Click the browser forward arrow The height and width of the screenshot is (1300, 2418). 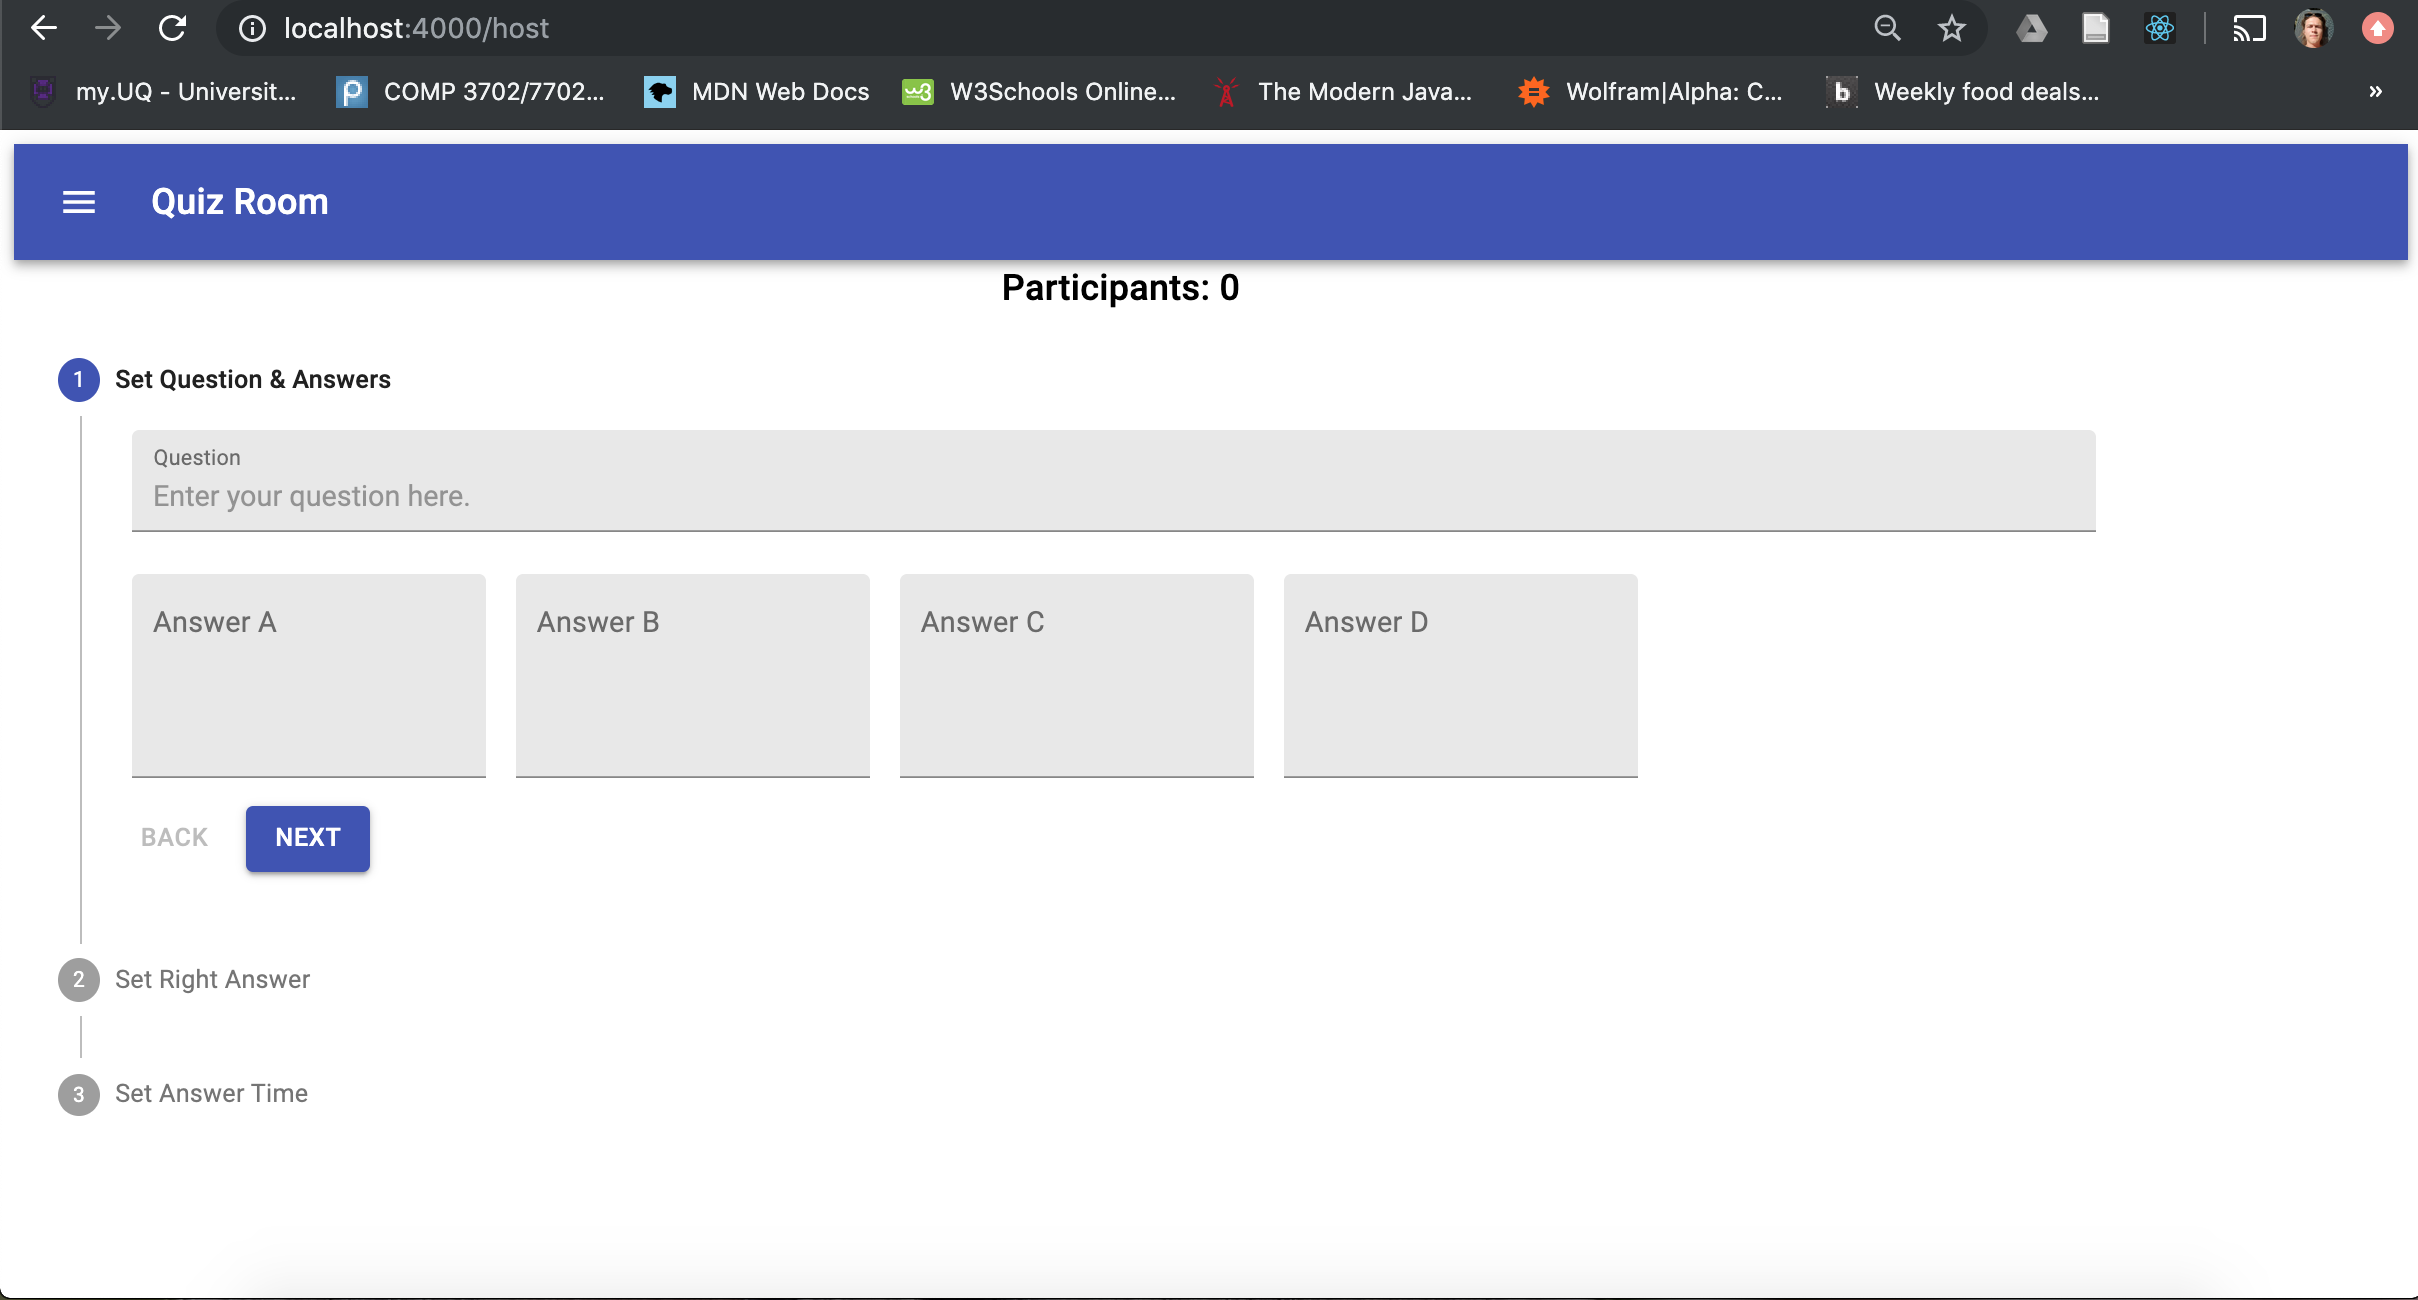108,28
